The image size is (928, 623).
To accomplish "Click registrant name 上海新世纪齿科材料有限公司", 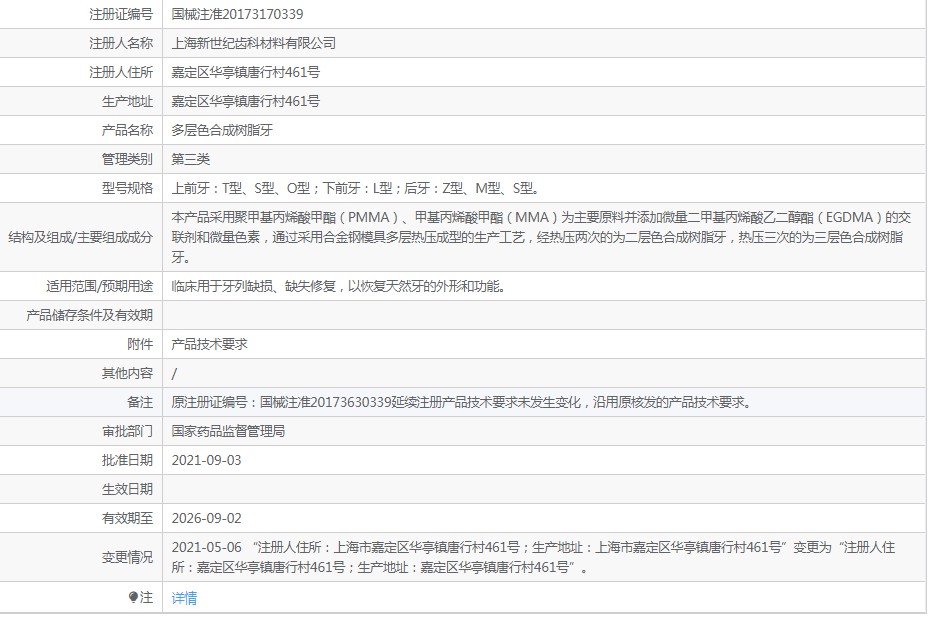I will click(254, 43).
